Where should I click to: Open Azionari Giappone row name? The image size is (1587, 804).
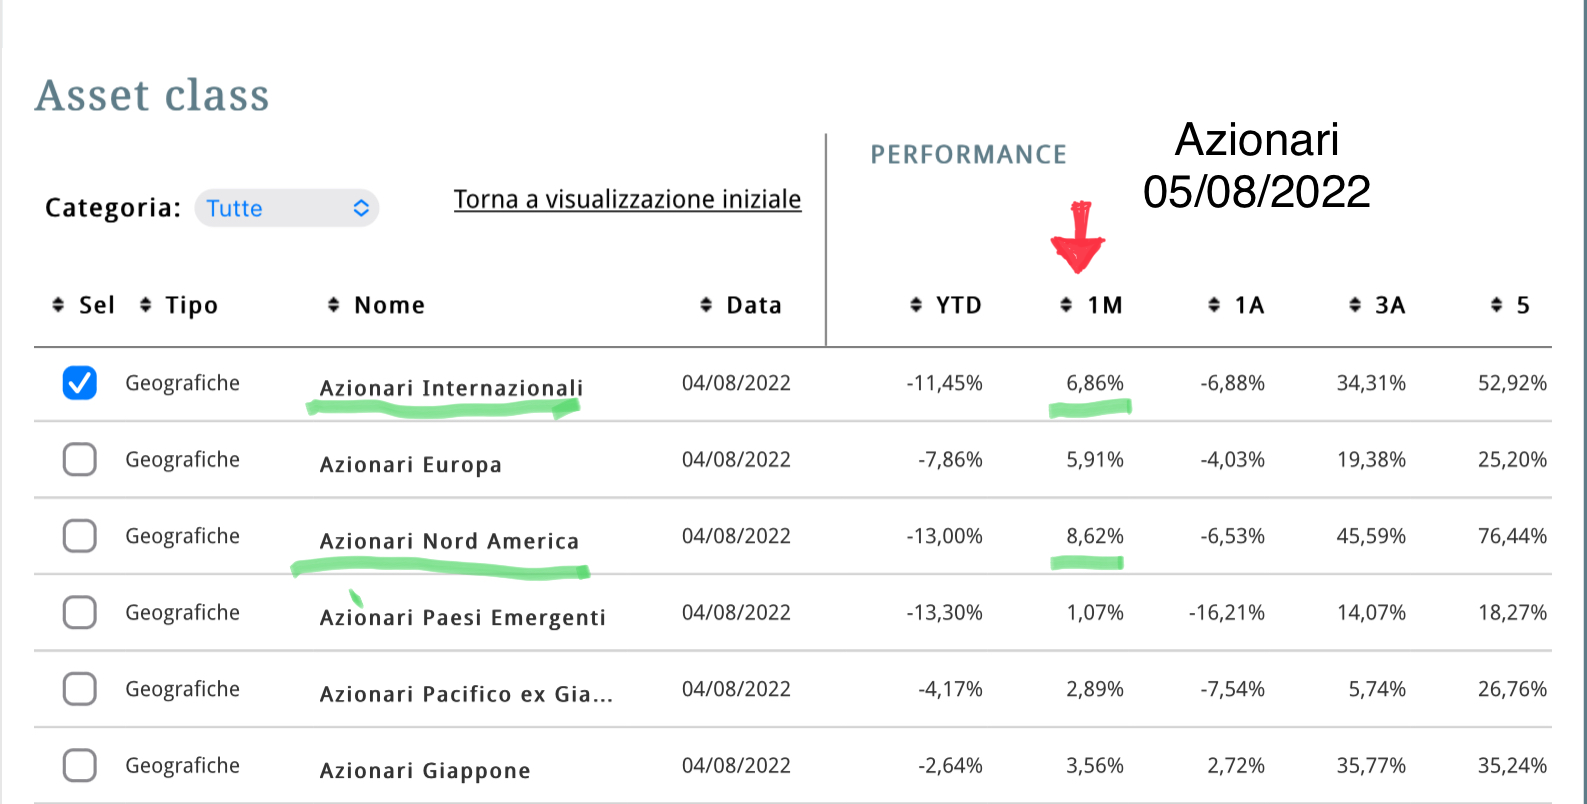click(x=425, y=771)
